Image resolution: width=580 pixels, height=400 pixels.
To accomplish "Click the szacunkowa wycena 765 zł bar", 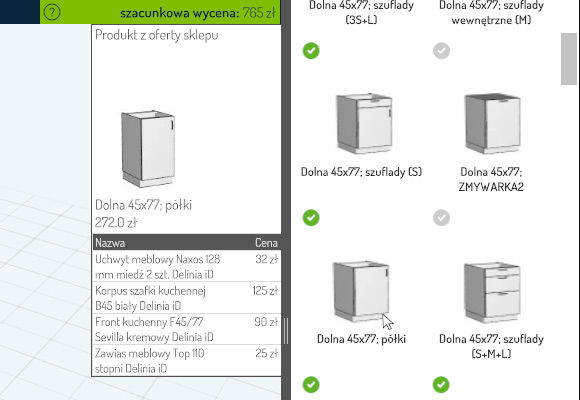I will click(160, 12).
